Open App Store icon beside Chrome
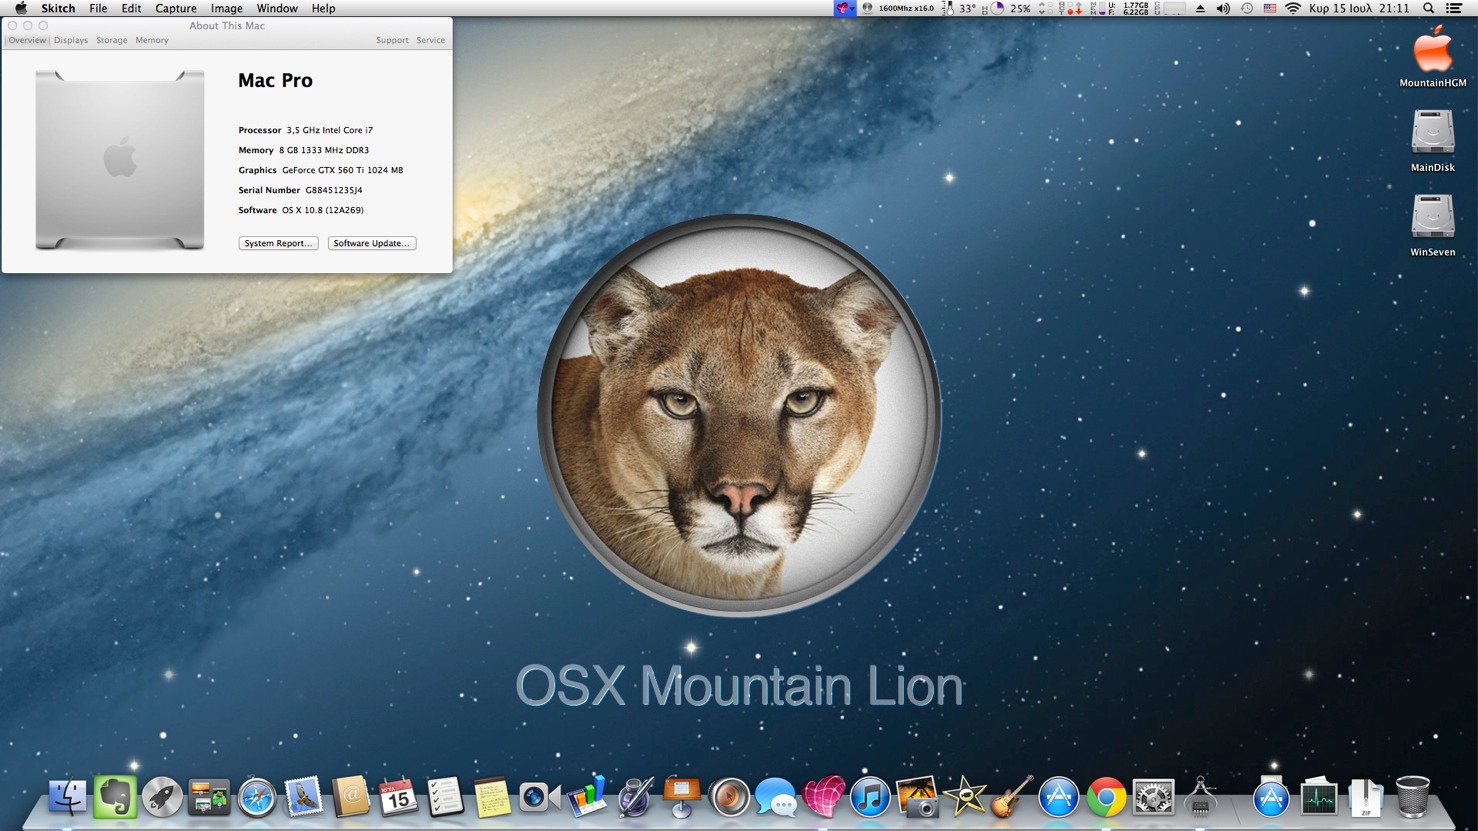 point(1058,798)
